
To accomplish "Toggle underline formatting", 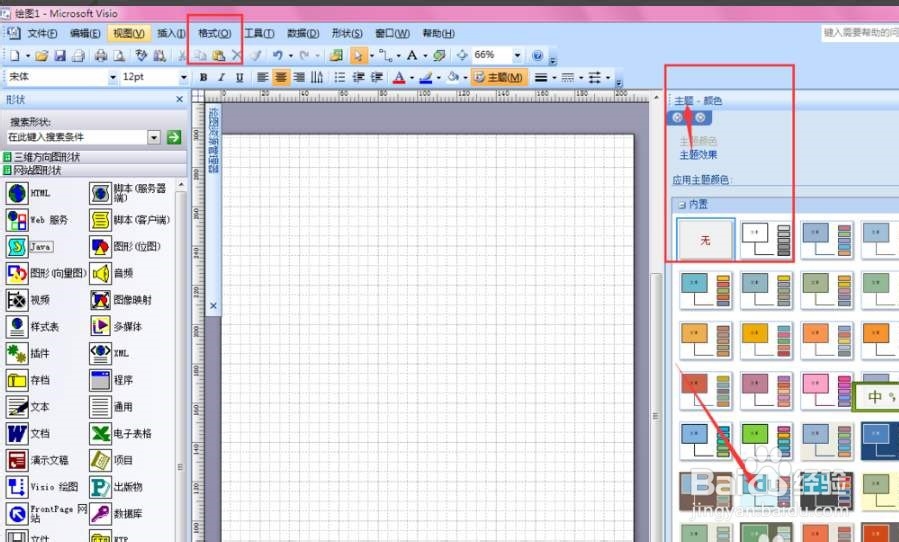I will [240, 77].
